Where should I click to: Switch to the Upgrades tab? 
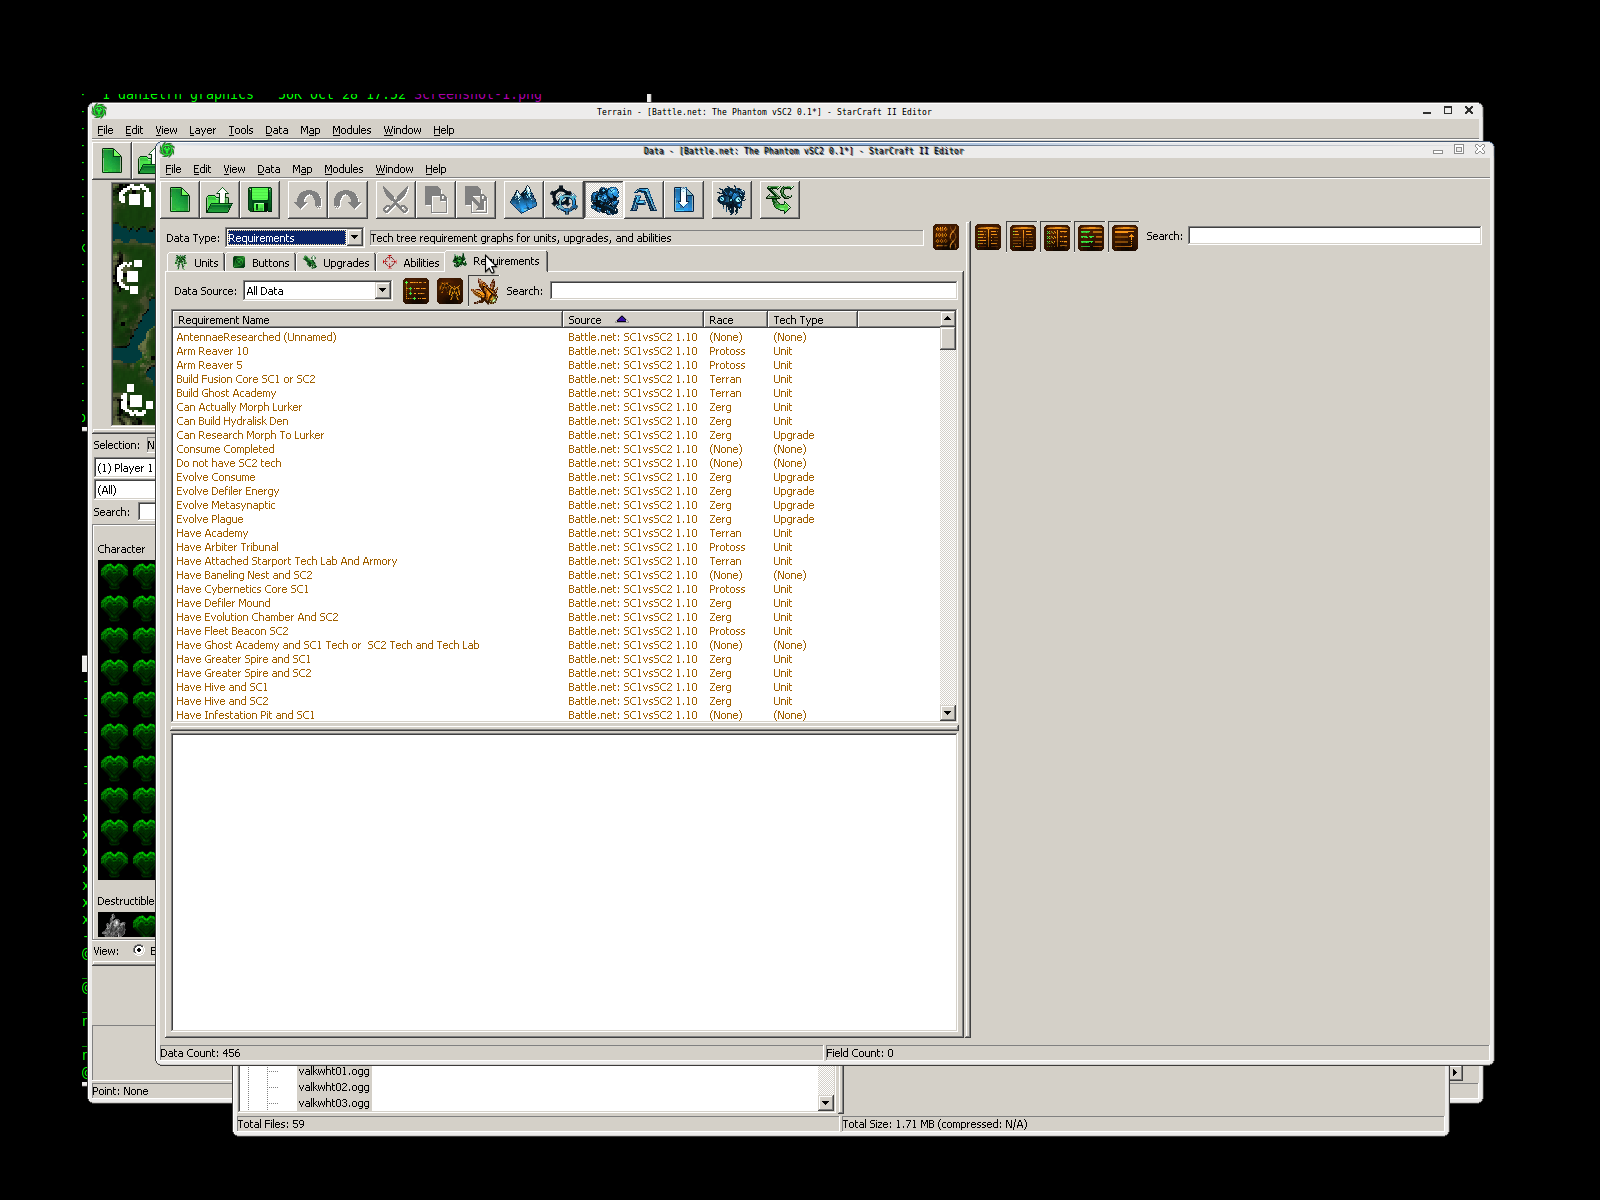337,263
